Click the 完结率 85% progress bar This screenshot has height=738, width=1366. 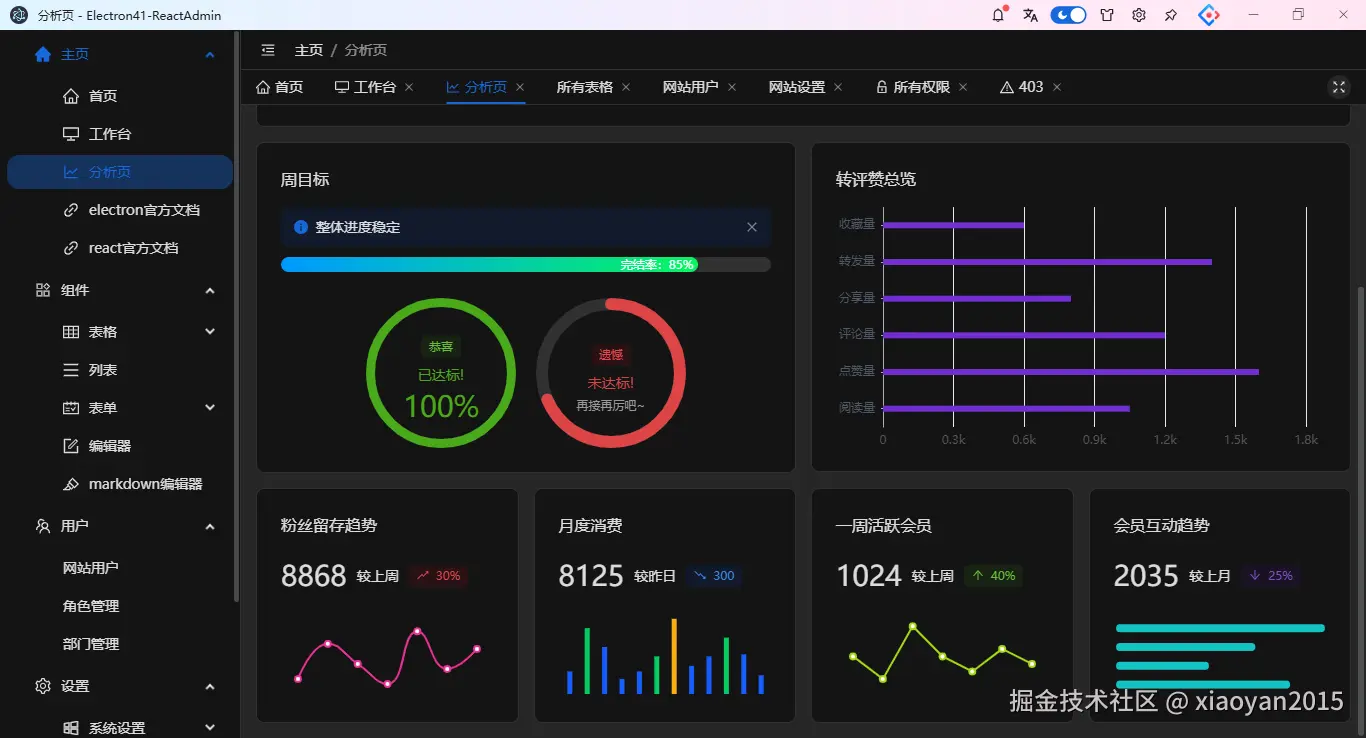pyautogui.click(x=526, y=265)
